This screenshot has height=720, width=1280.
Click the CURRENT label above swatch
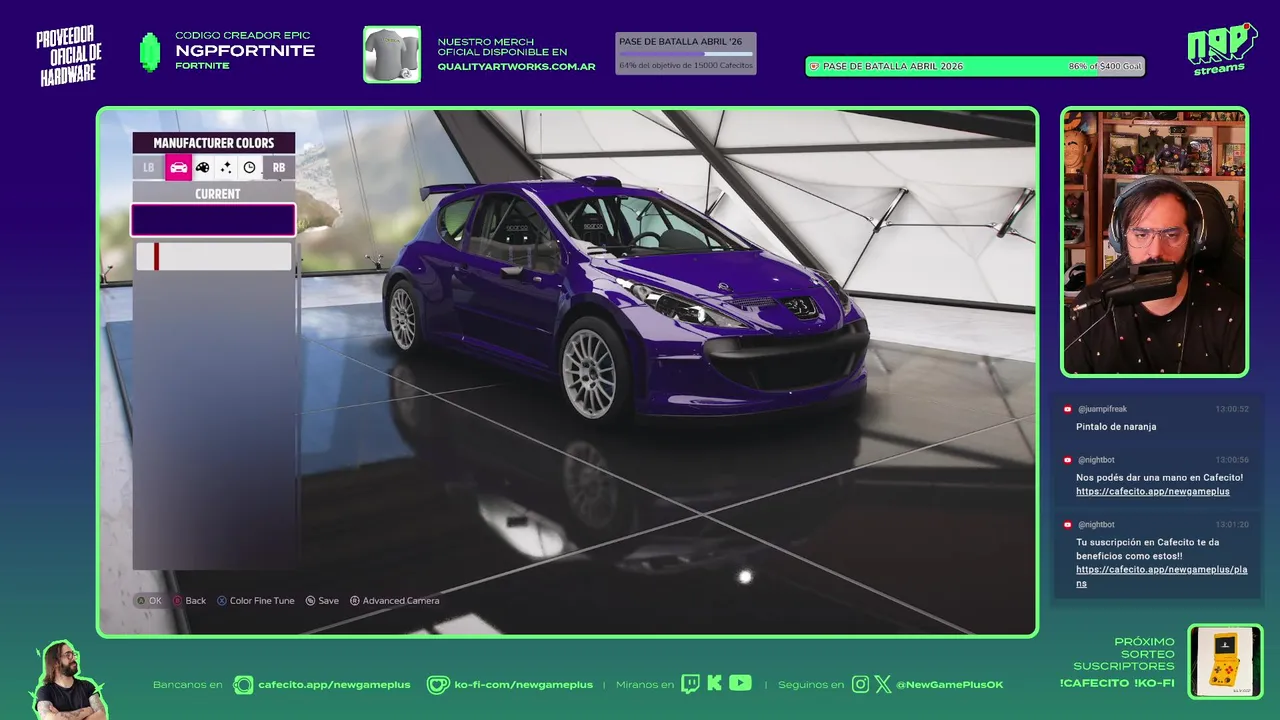(217, 194)
